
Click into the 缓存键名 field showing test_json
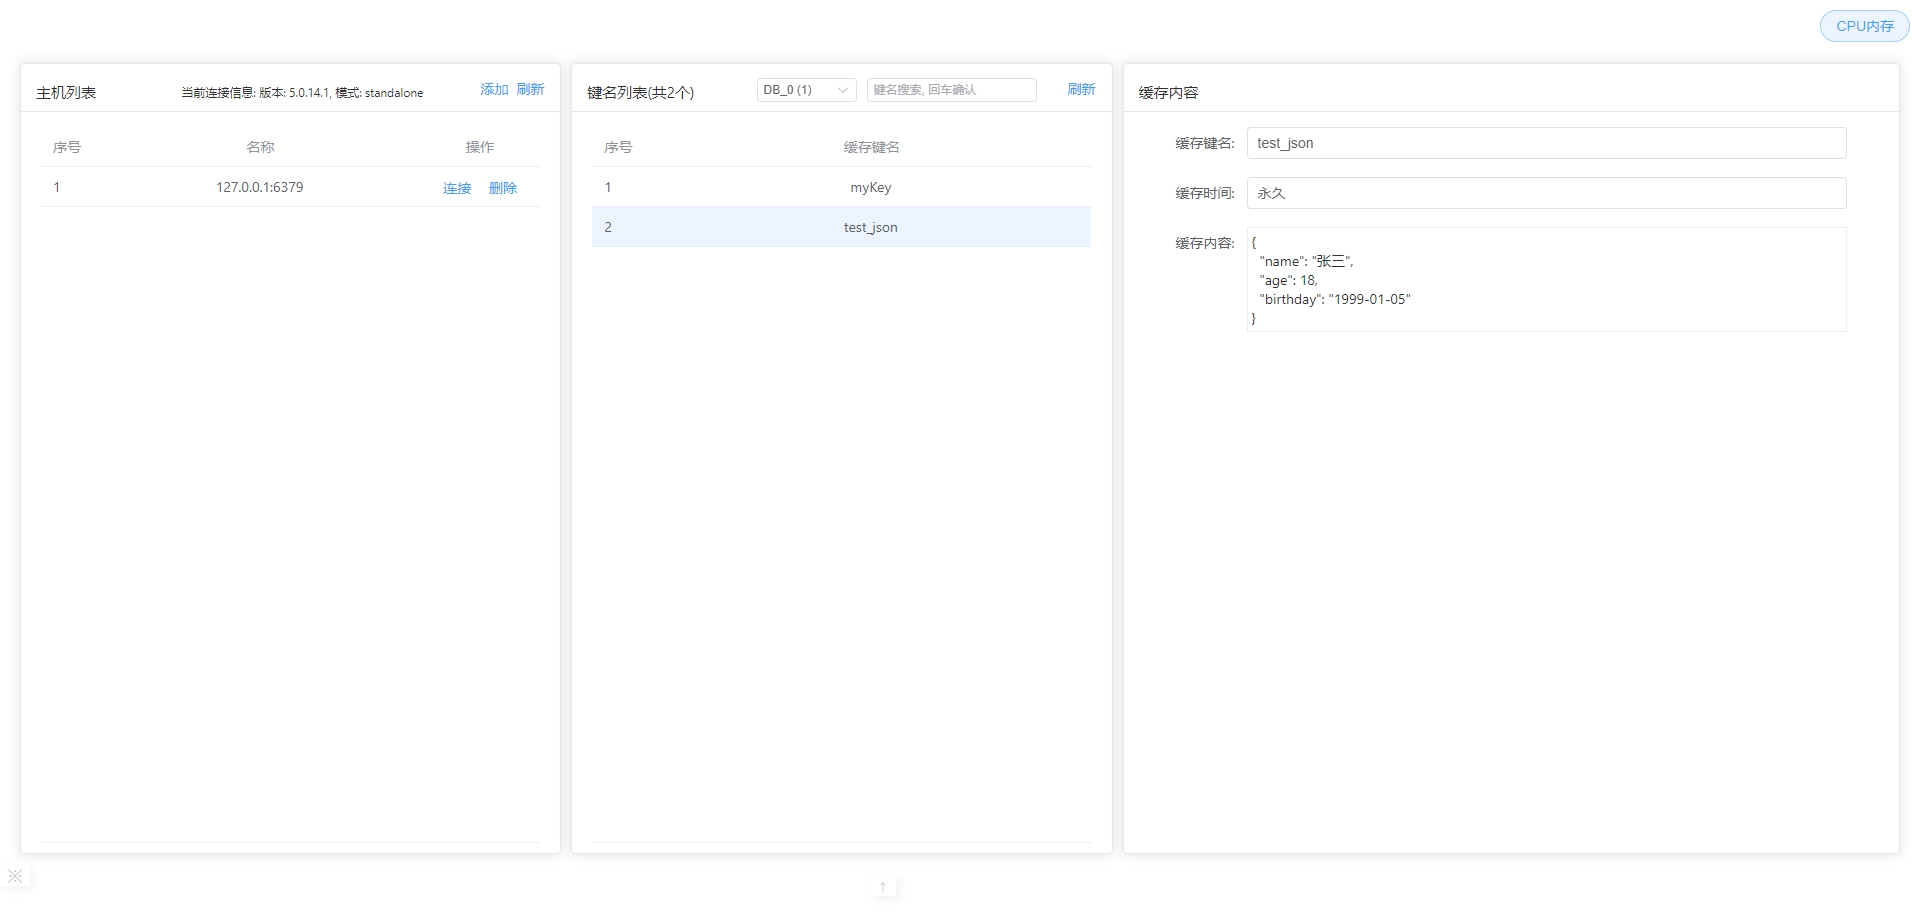tap(1545, 143)
